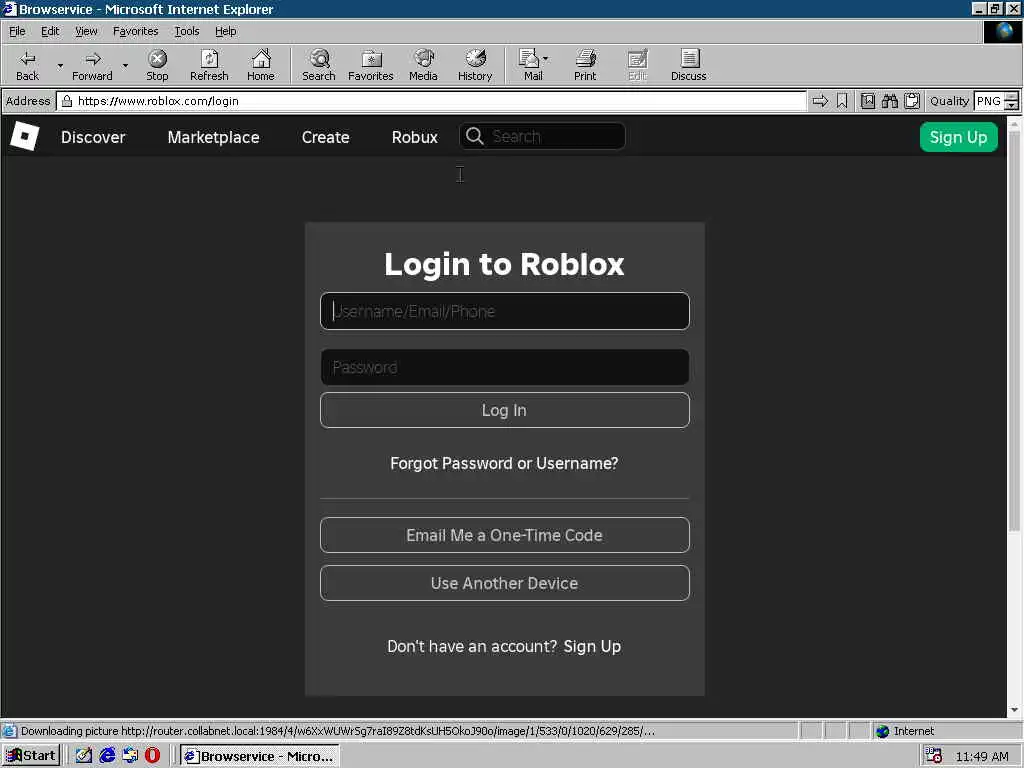Click the bookmark ribbon icon beside the Go arrow
This screenshot has width=1024, height=768.
(842, 101)
